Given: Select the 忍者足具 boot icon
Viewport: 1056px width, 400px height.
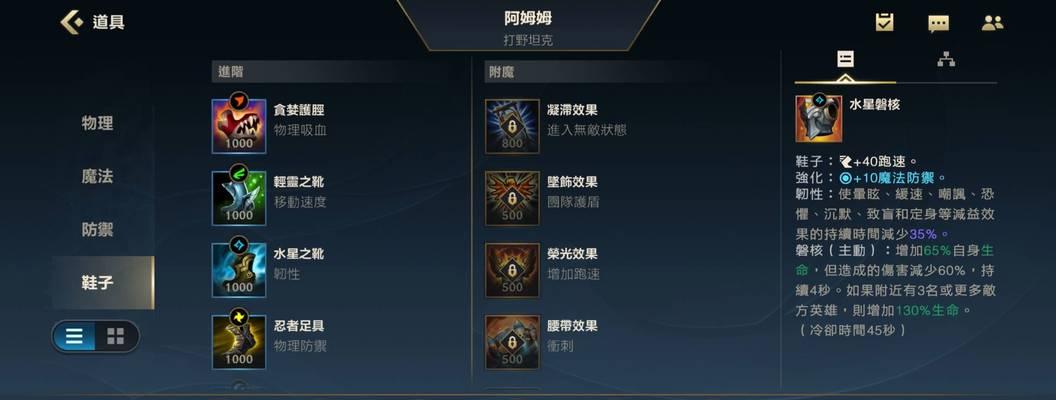Looking at the screenshot, I should 238,342.
